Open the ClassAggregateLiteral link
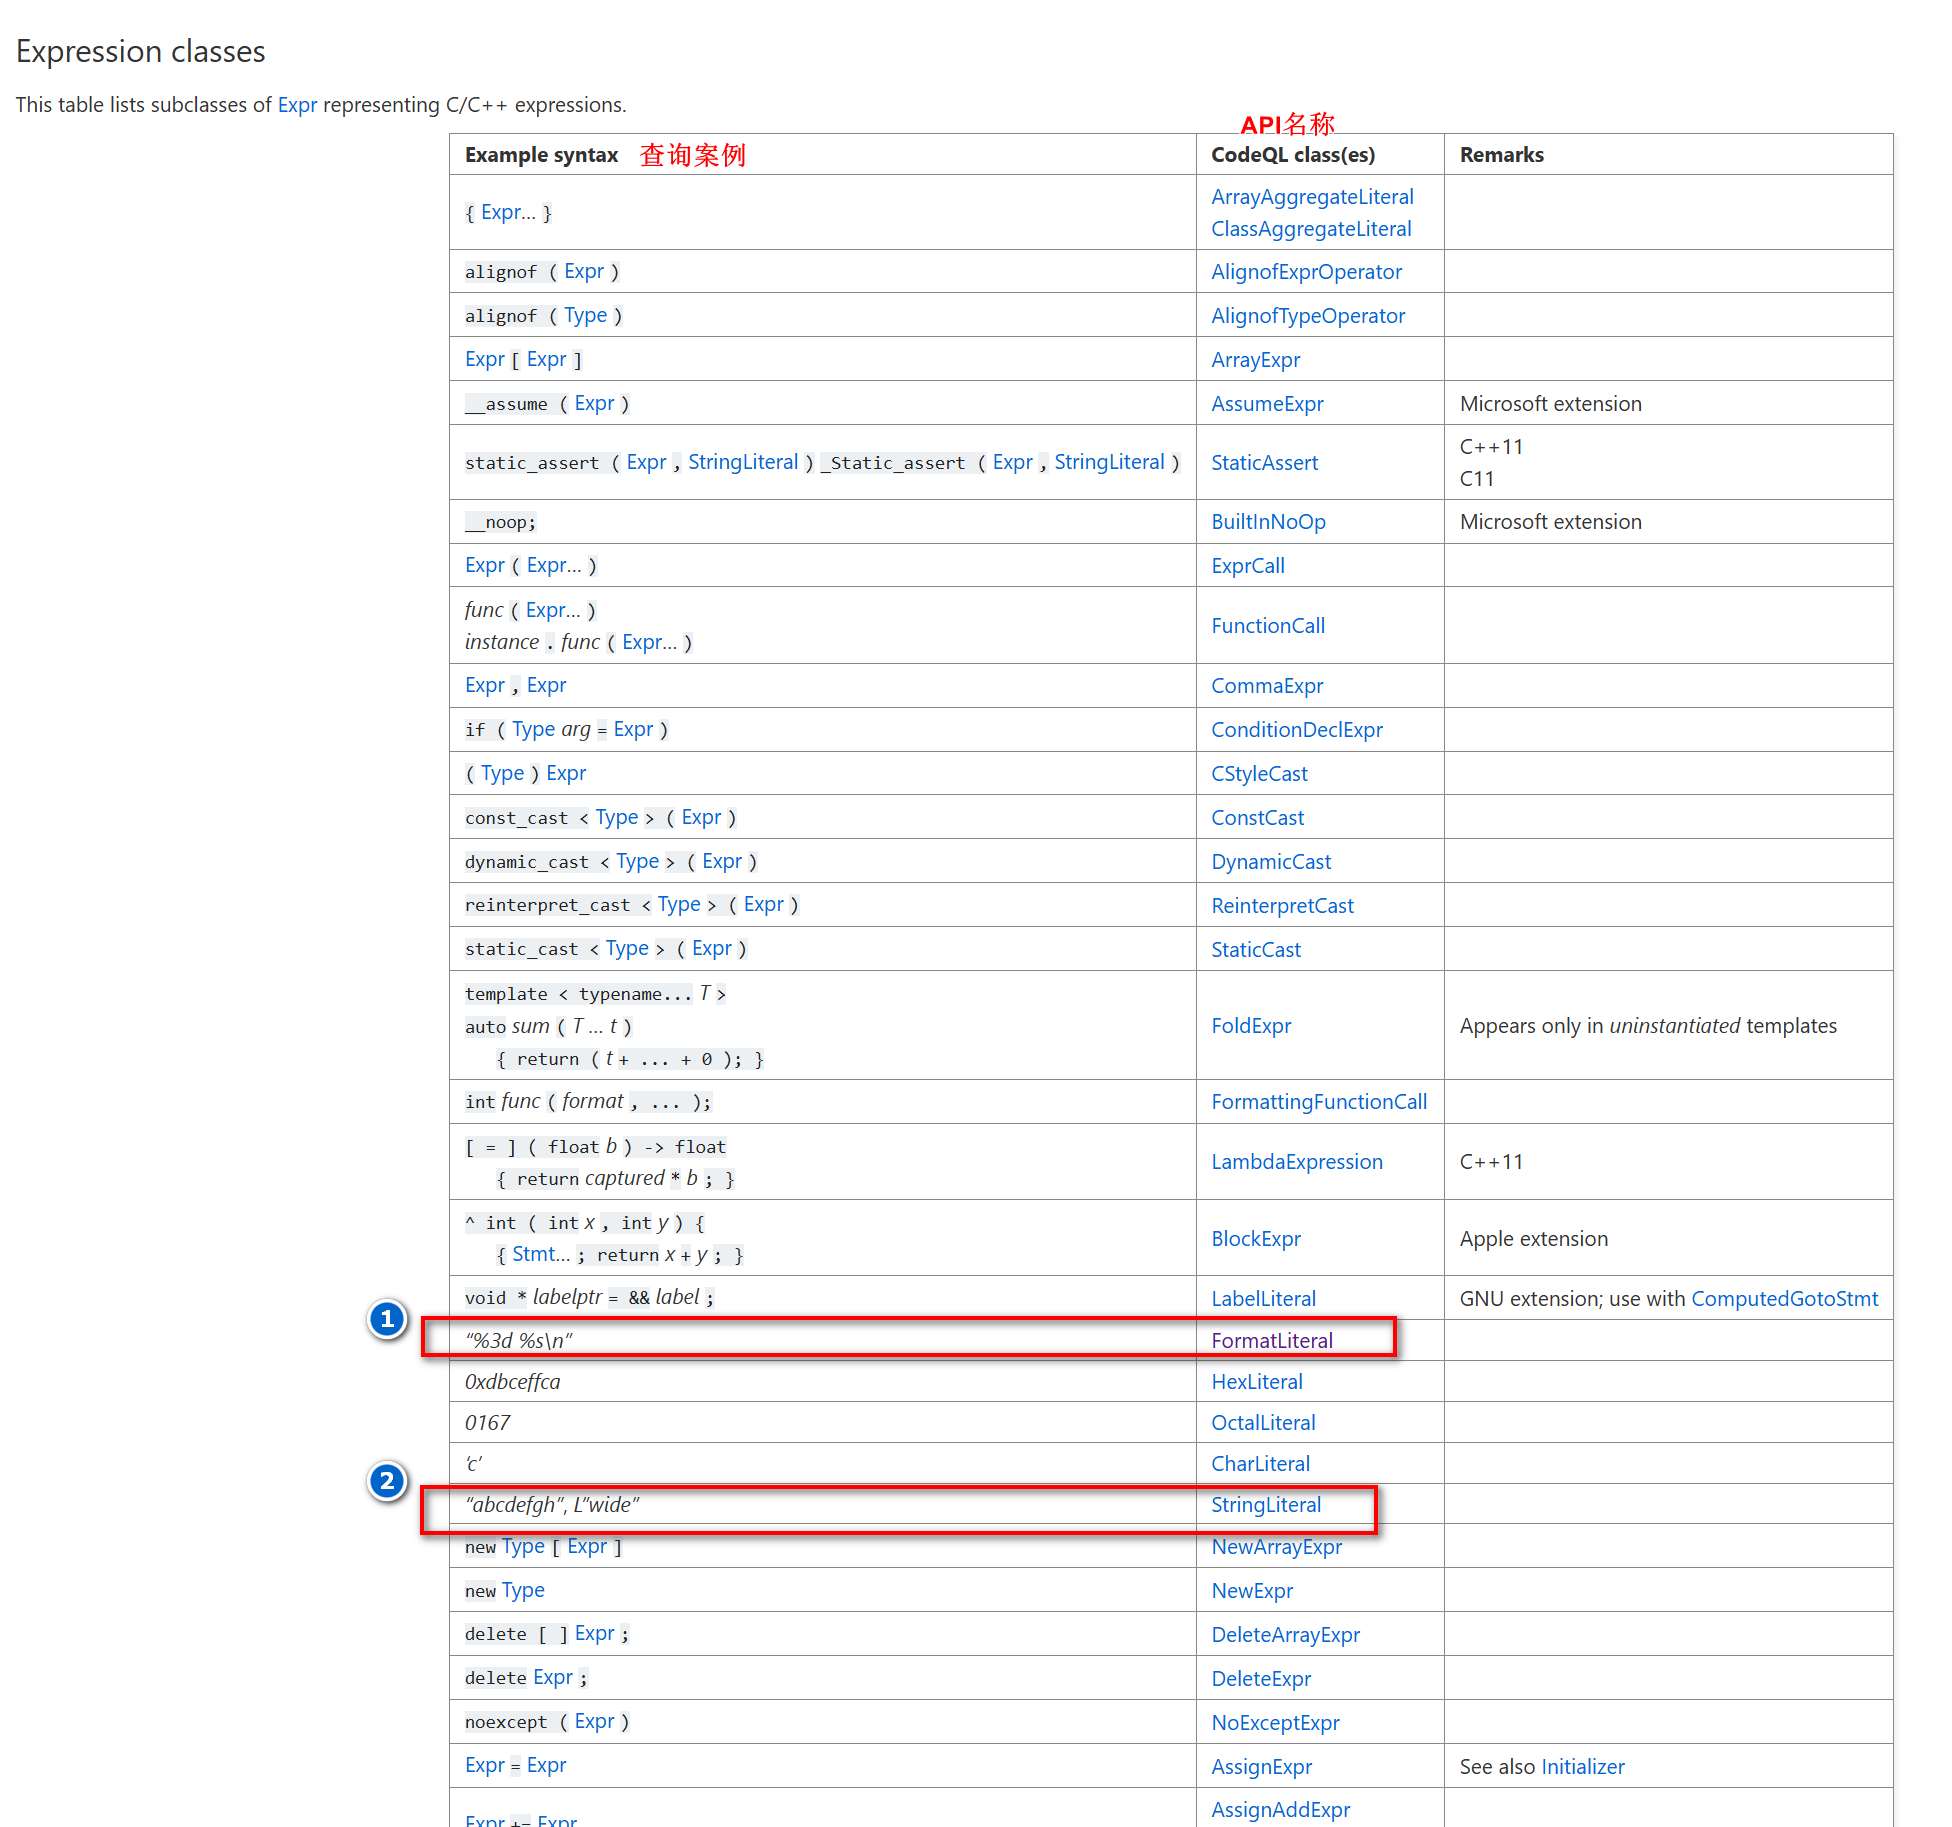 (x=1311, y=229)
